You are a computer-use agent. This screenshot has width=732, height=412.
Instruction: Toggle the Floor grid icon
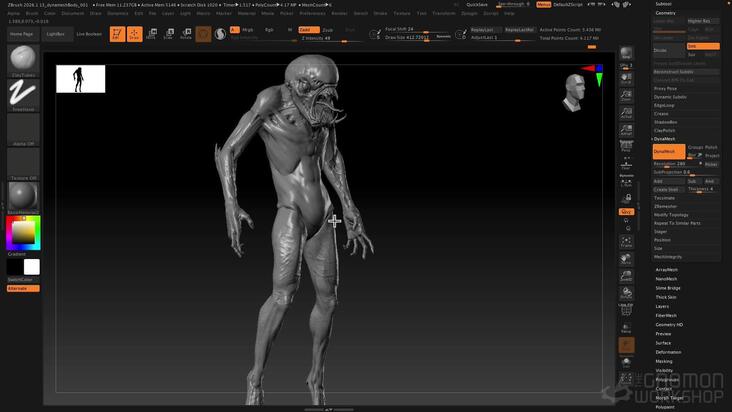tap(626, 164)
